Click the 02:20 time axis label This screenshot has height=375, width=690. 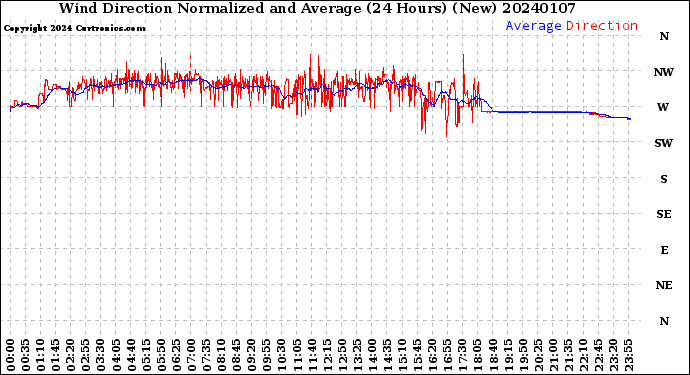pyautogui.click(x=71, y=355)
